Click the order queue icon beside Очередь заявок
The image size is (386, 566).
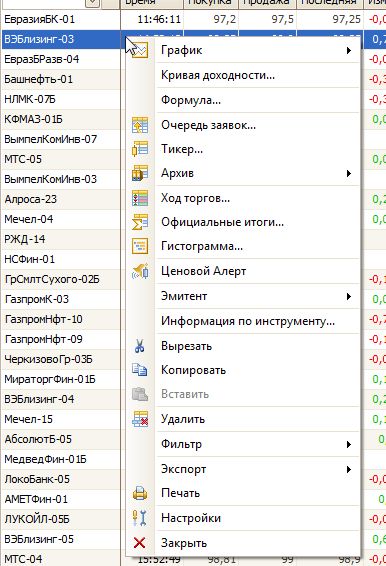[x=140, y=125]
